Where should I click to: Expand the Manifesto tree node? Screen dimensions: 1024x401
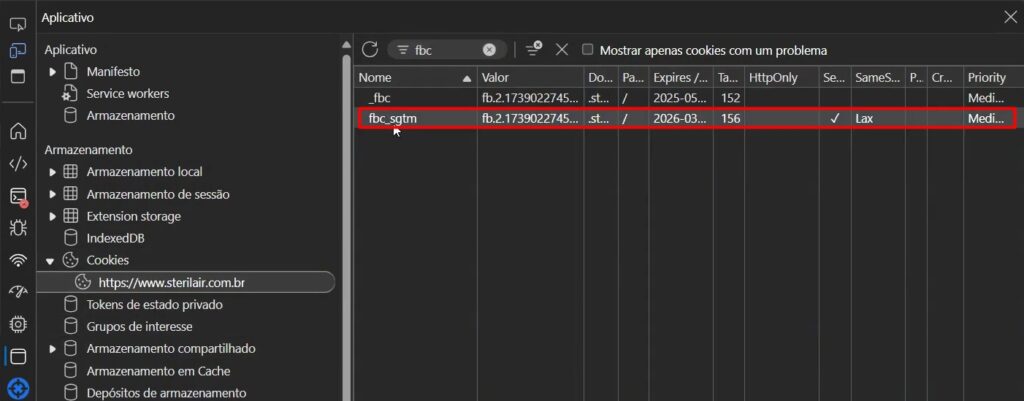coord(53,72)
